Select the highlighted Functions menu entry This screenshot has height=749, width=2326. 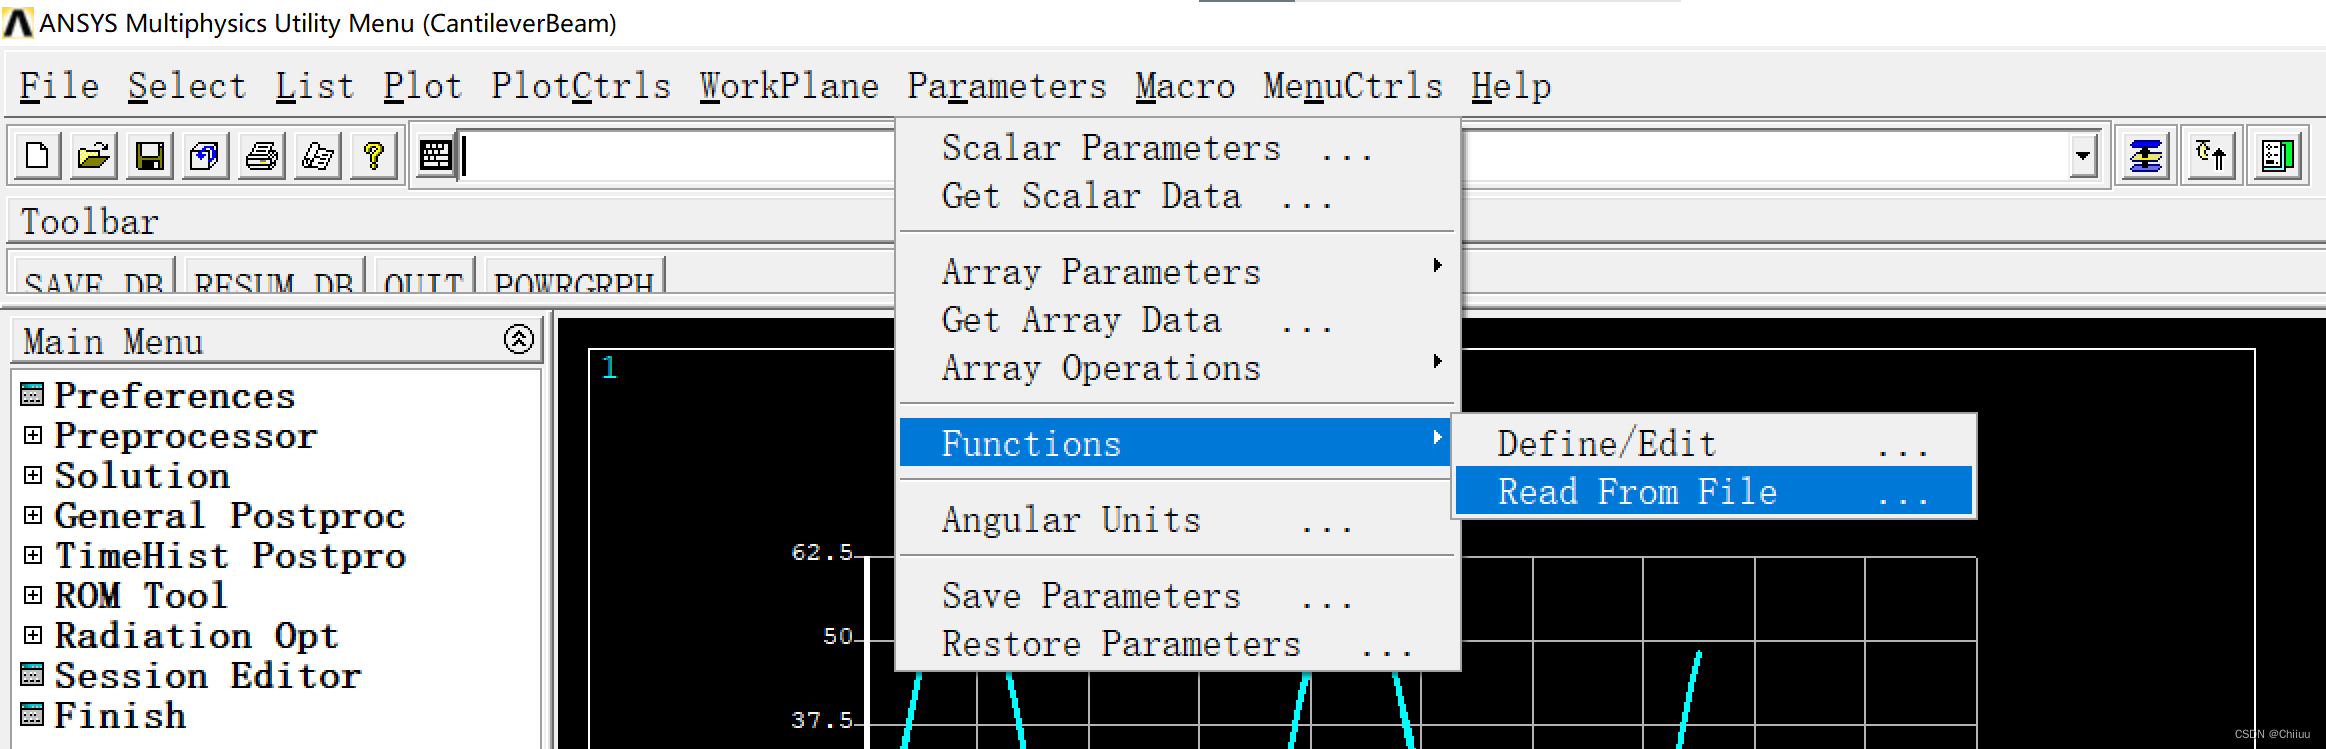coord(1177,442)
